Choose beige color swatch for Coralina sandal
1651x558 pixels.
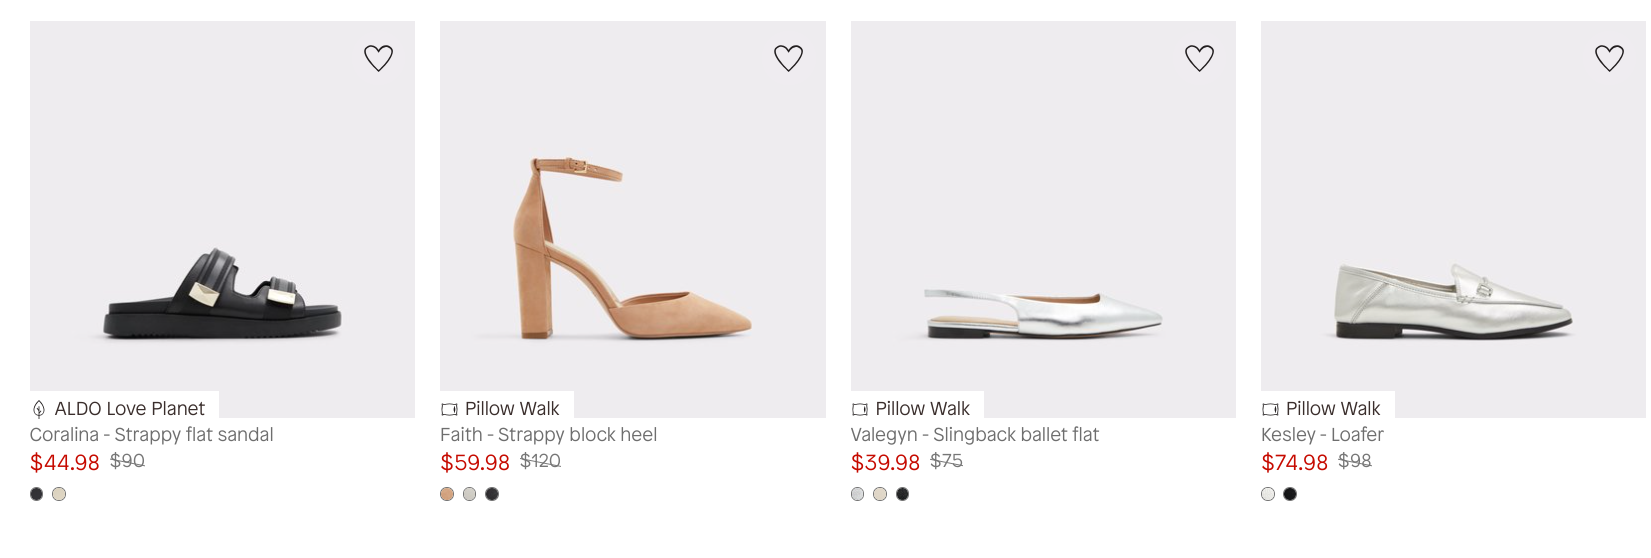click(59, 494)
